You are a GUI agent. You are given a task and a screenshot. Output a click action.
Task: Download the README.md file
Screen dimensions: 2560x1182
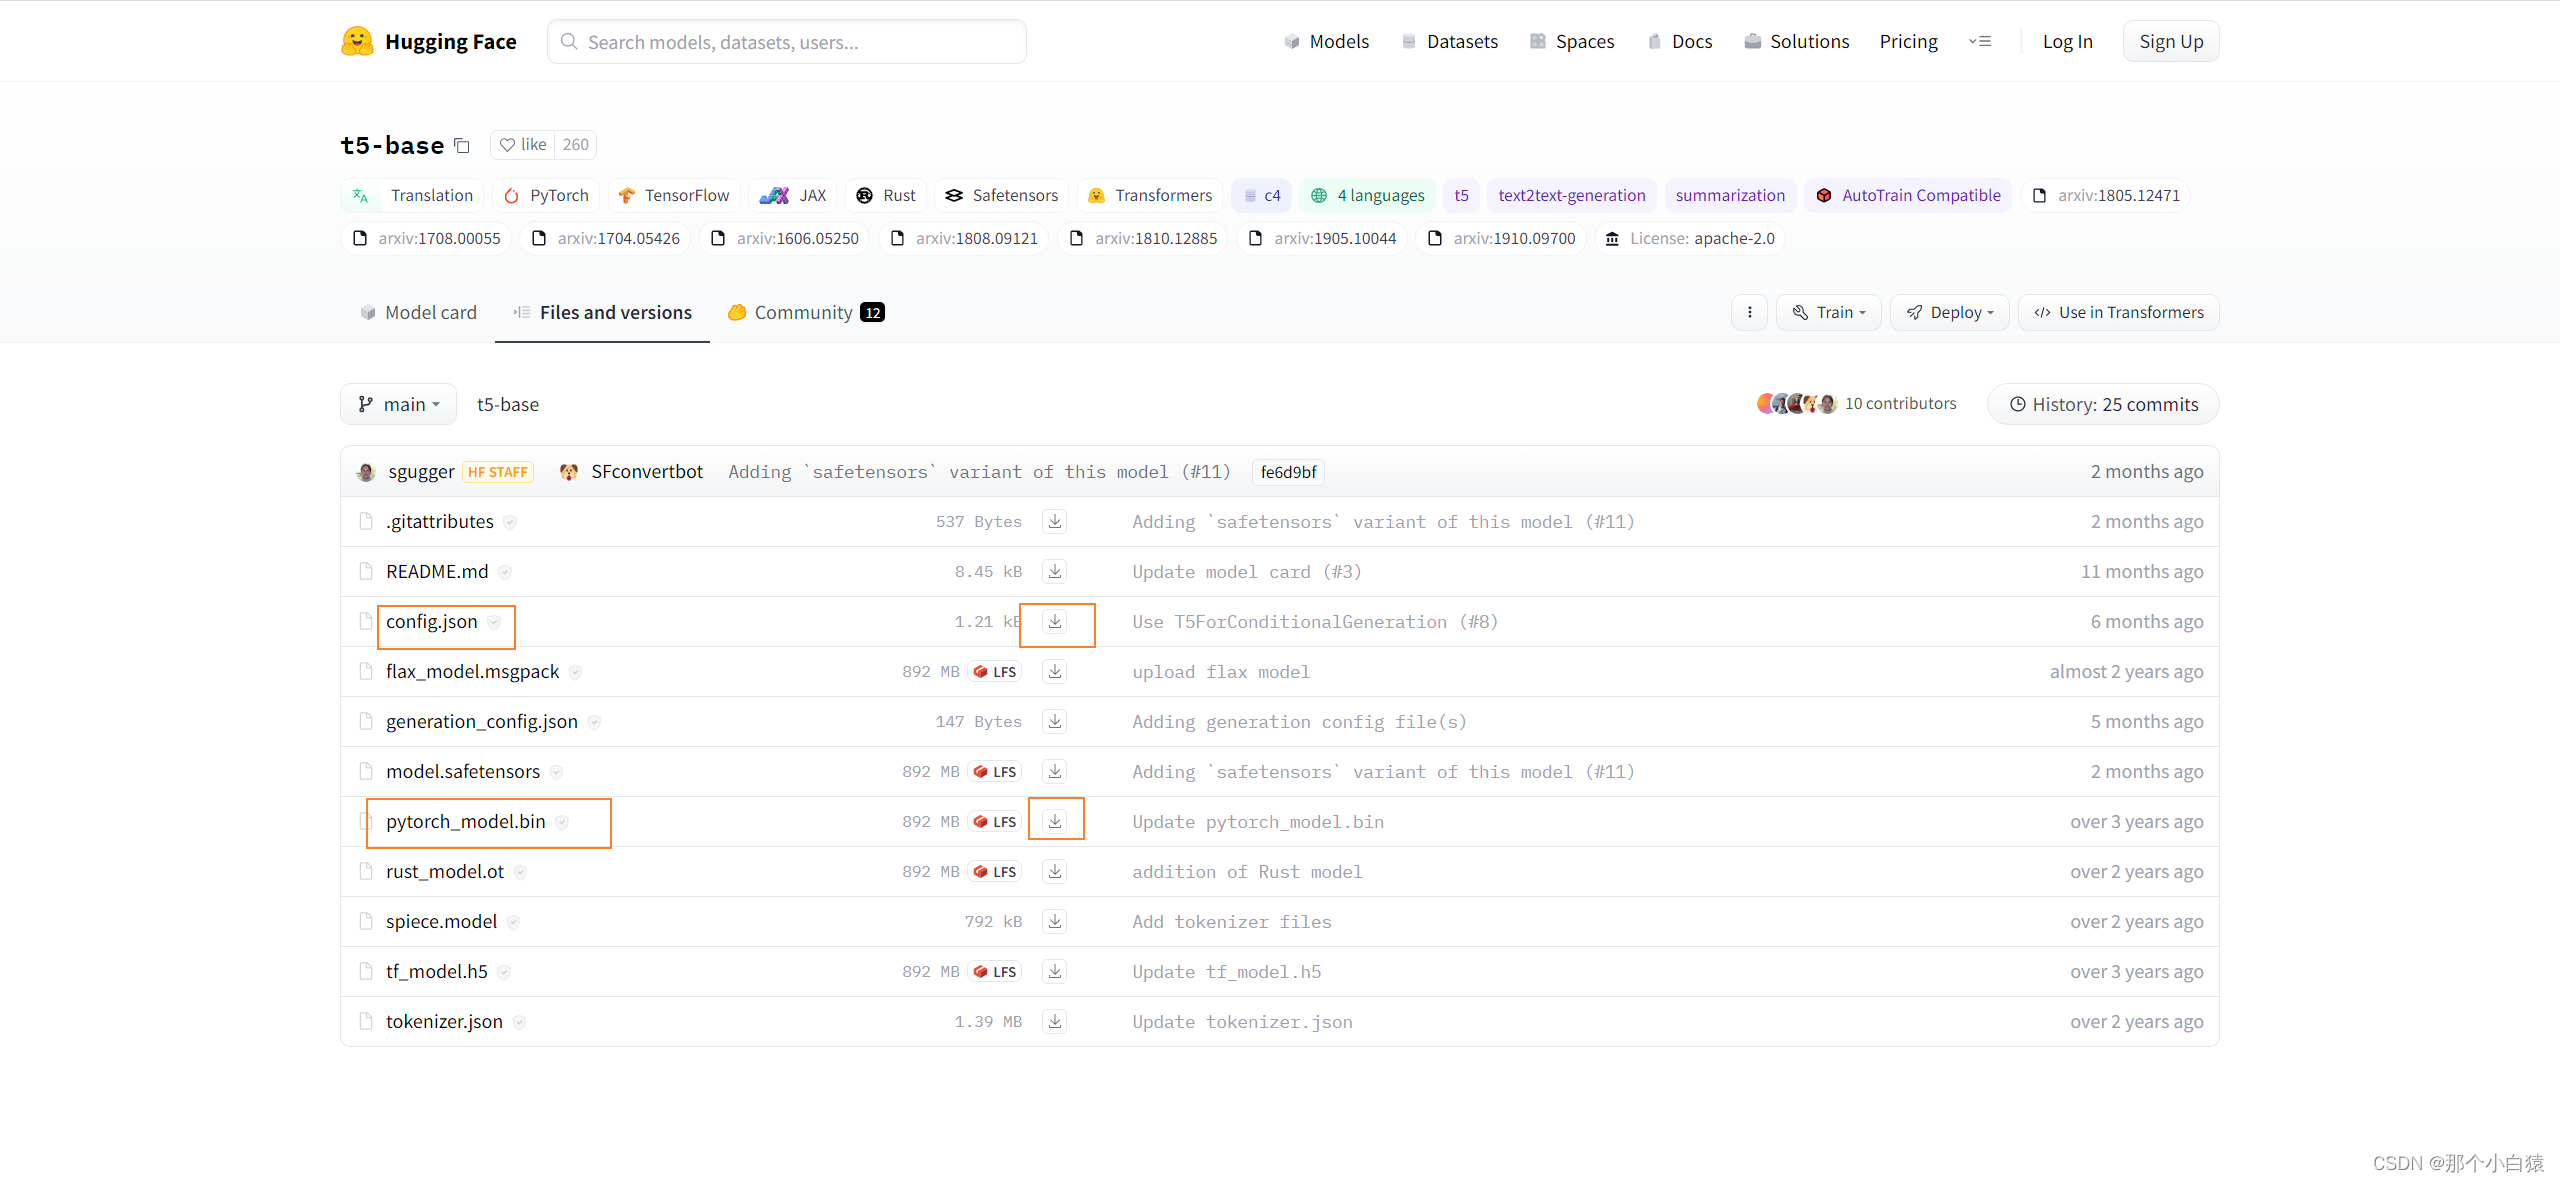click(1054, 572)
